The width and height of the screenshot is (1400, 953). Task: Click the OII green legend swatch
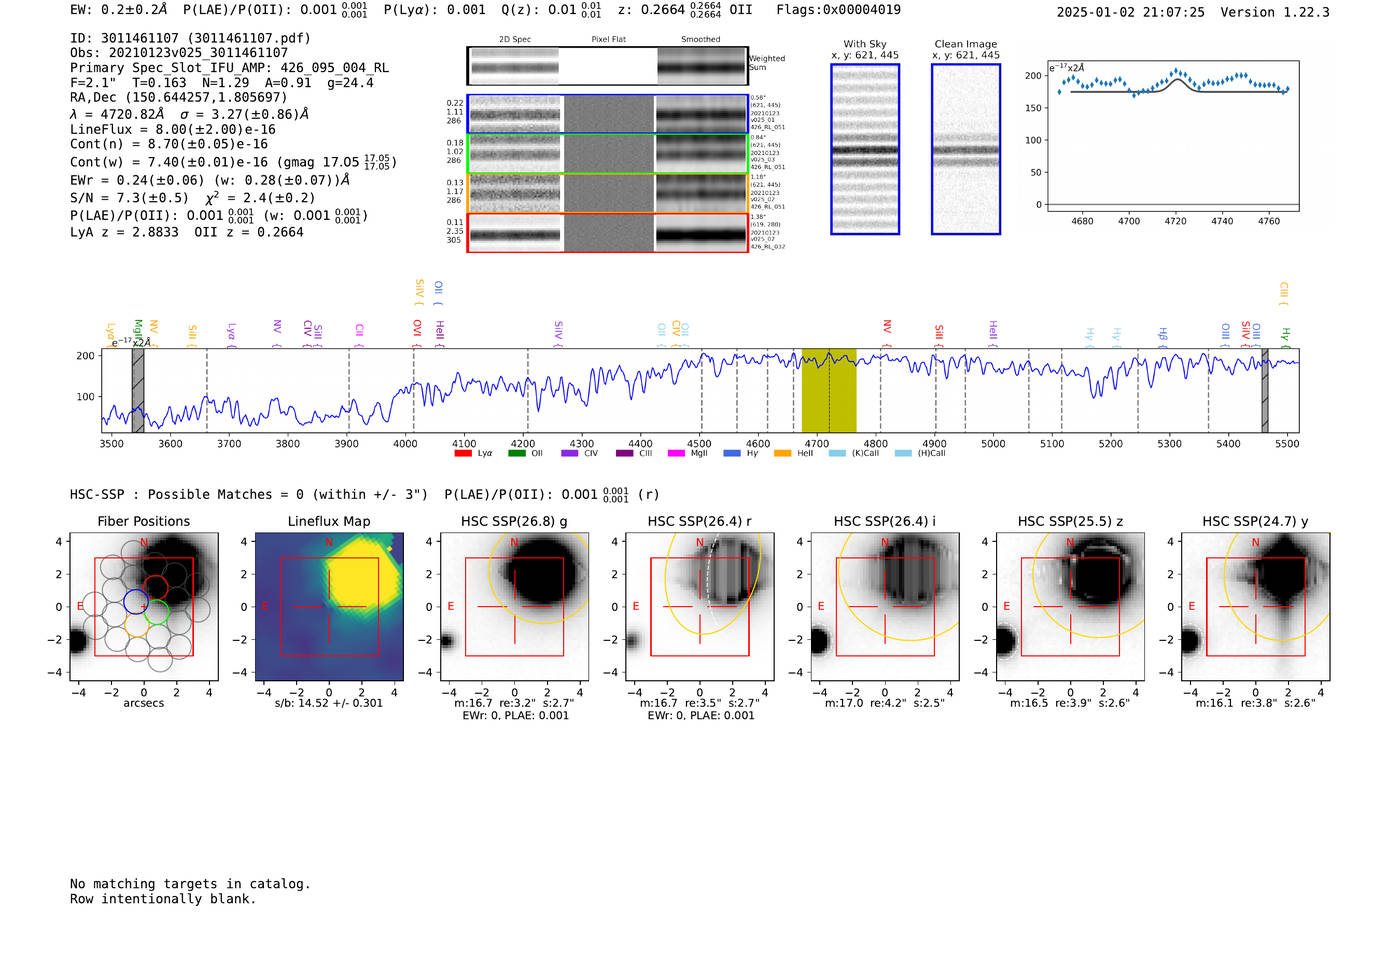point(516,454)
